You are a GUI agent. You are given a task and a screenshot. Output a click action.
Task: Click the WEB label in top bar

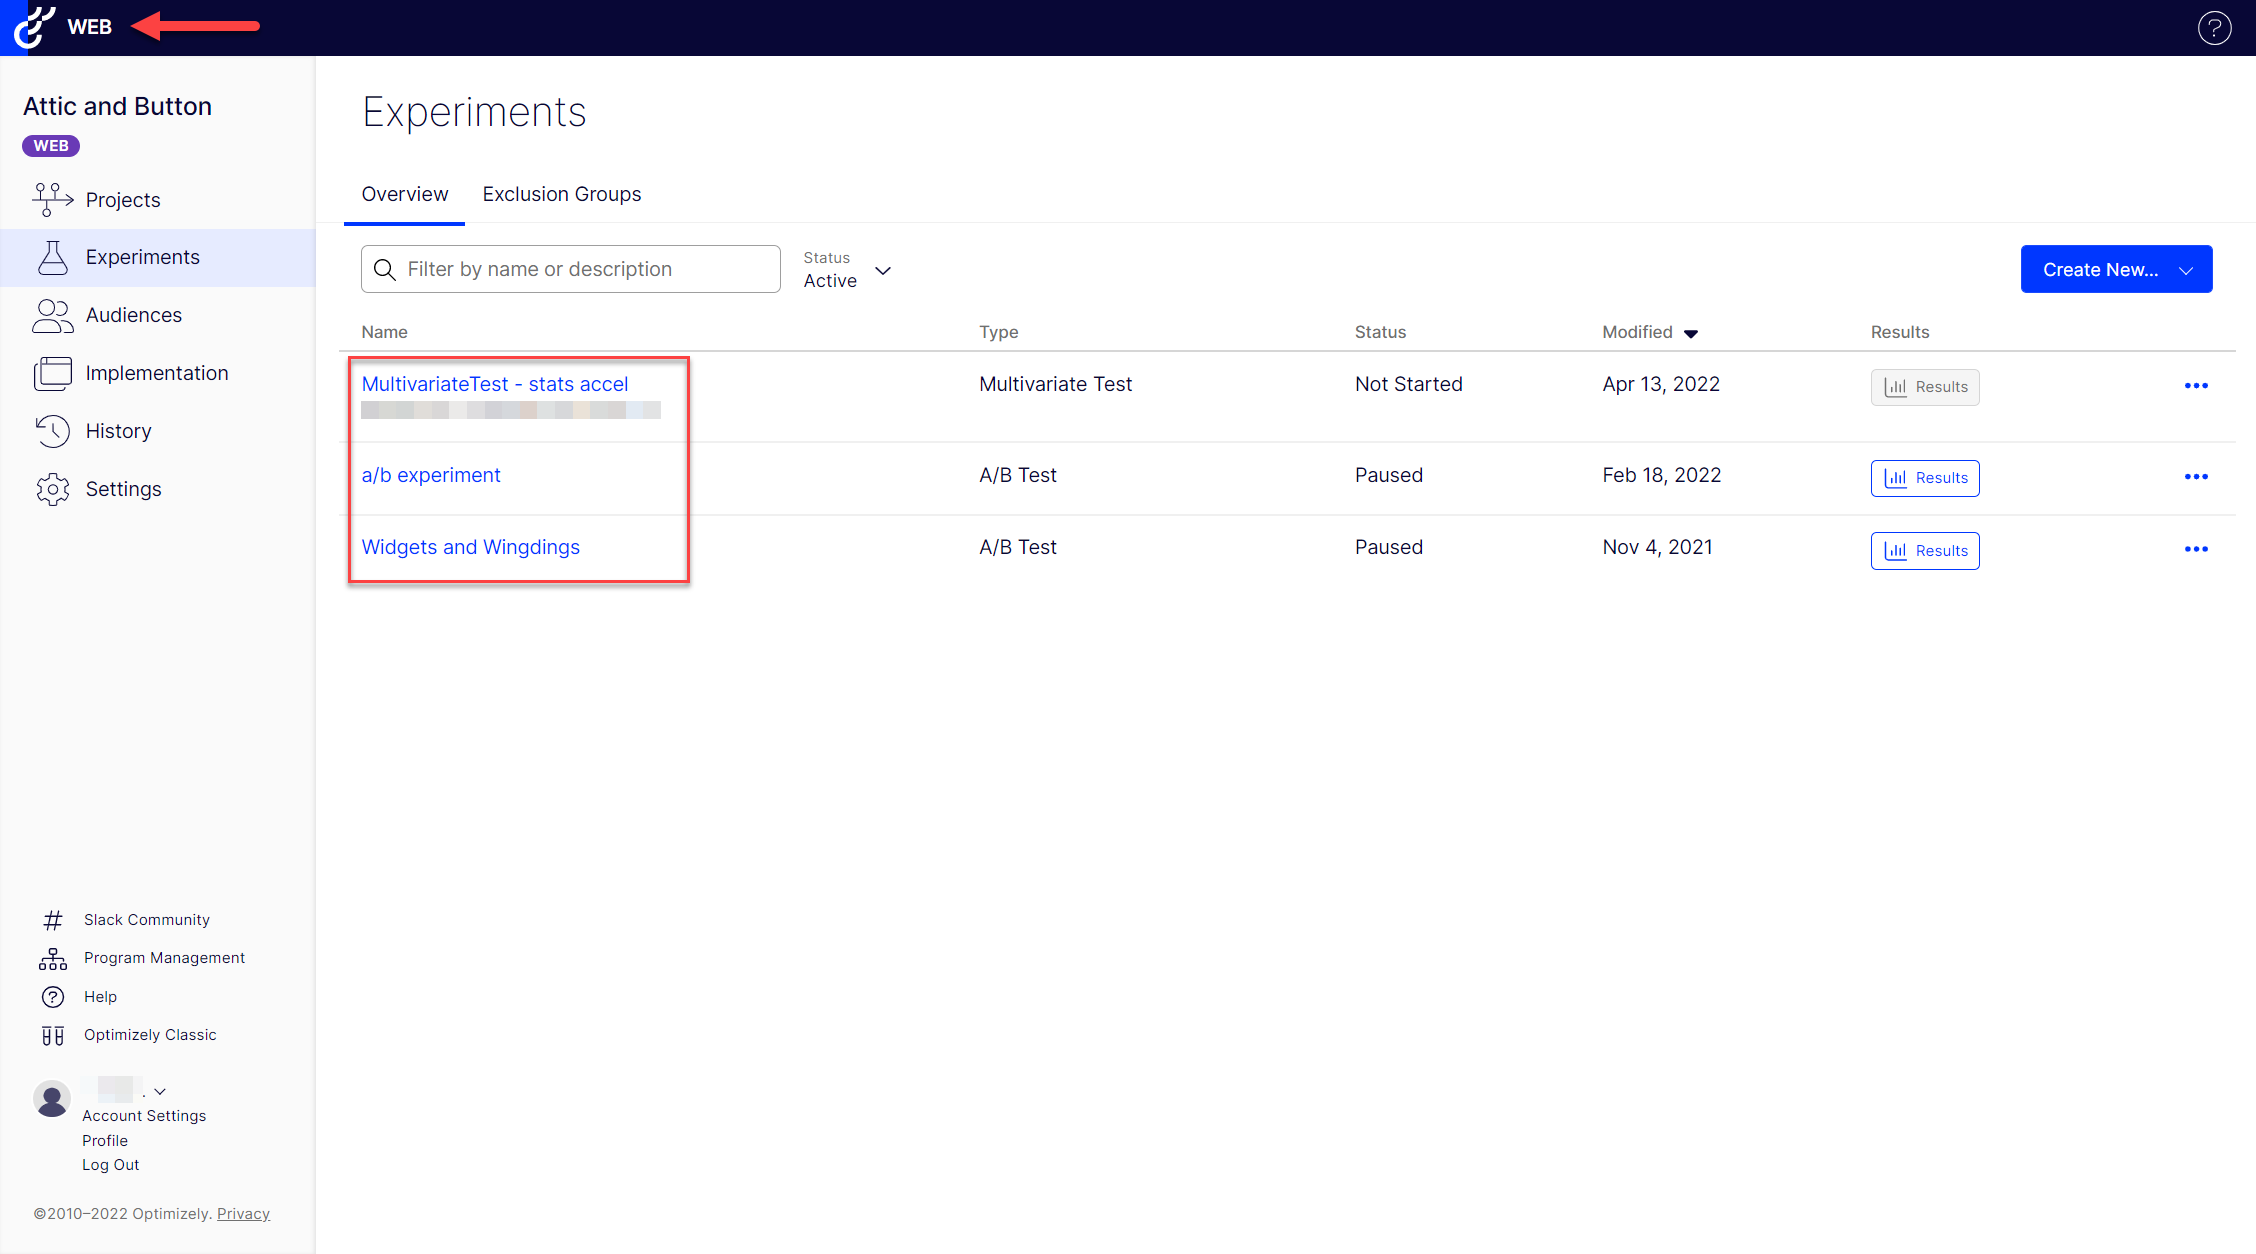[89, 27]
